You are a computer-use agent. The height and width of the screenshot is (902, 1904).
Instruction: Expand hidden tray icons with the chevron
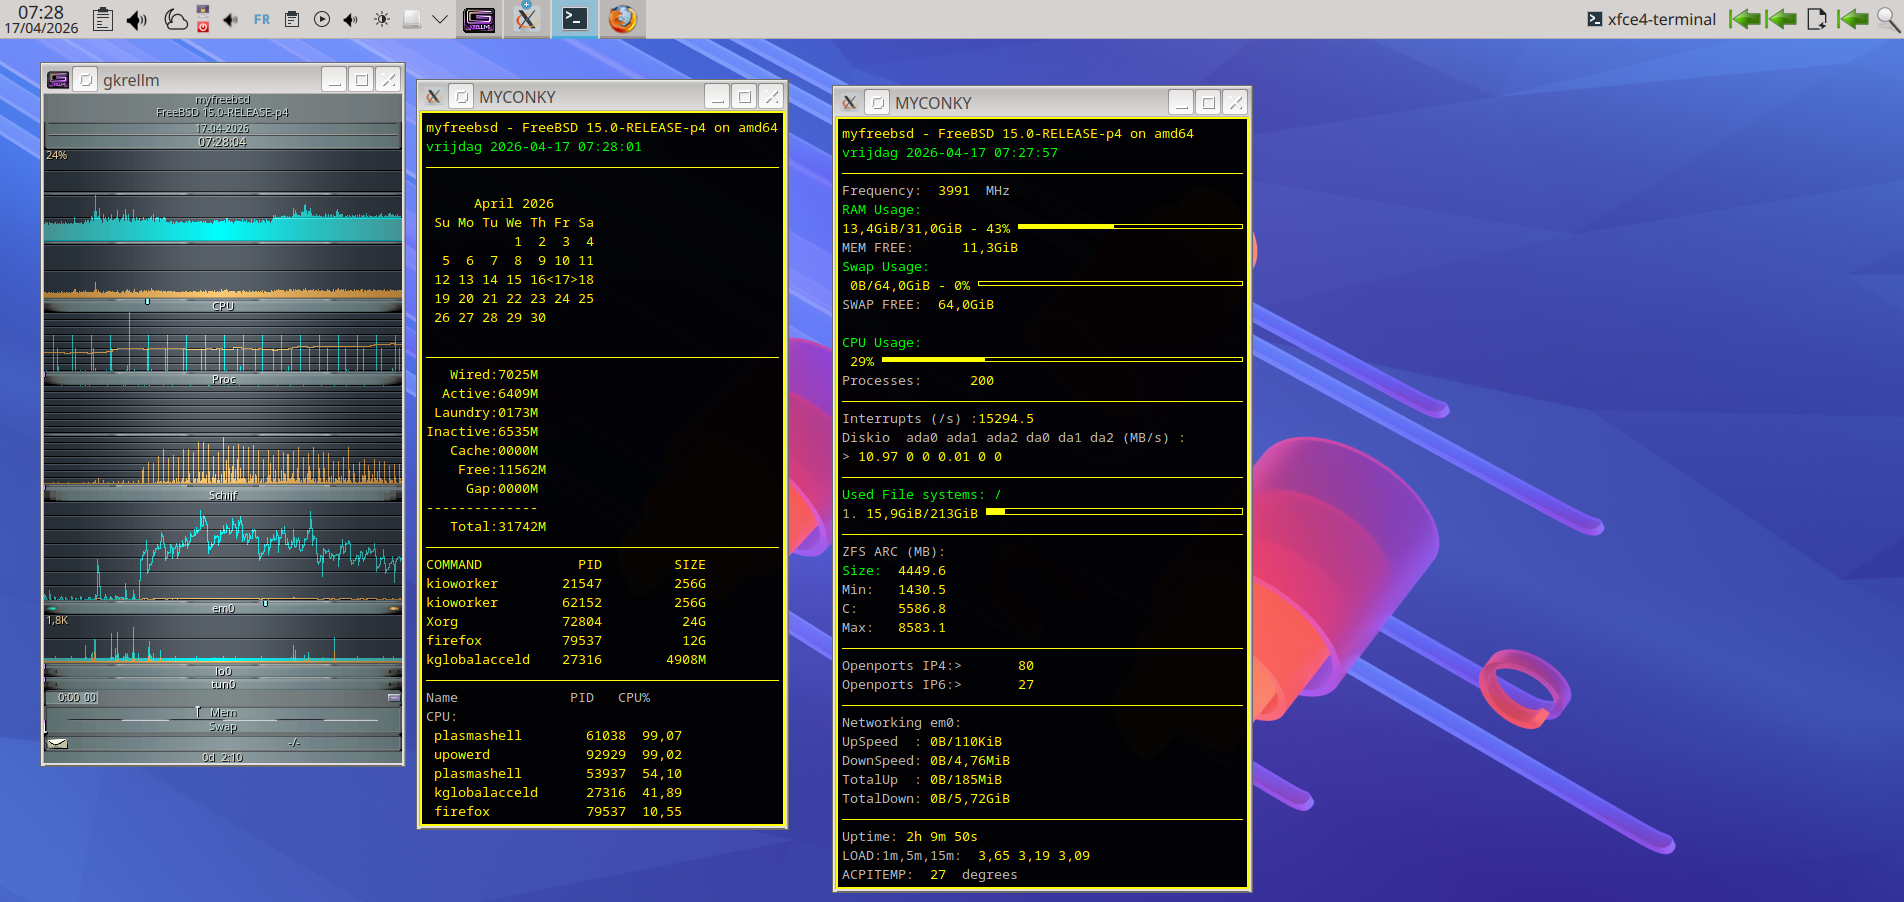439,19
